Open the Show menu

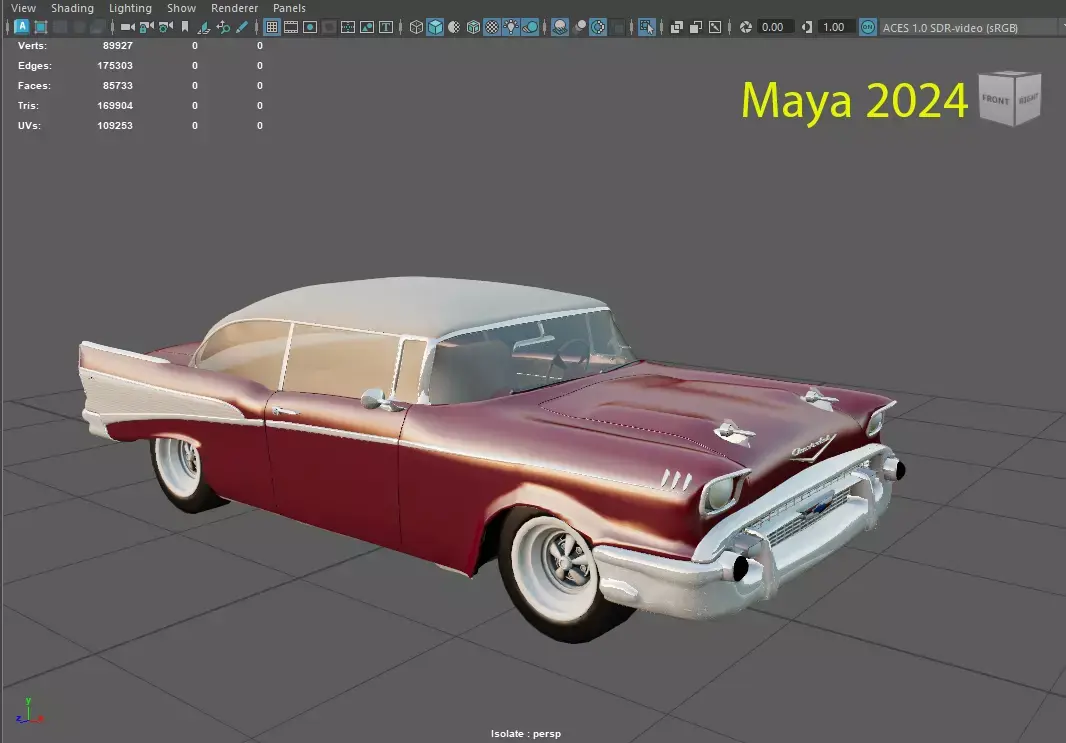tap(182, 8)
